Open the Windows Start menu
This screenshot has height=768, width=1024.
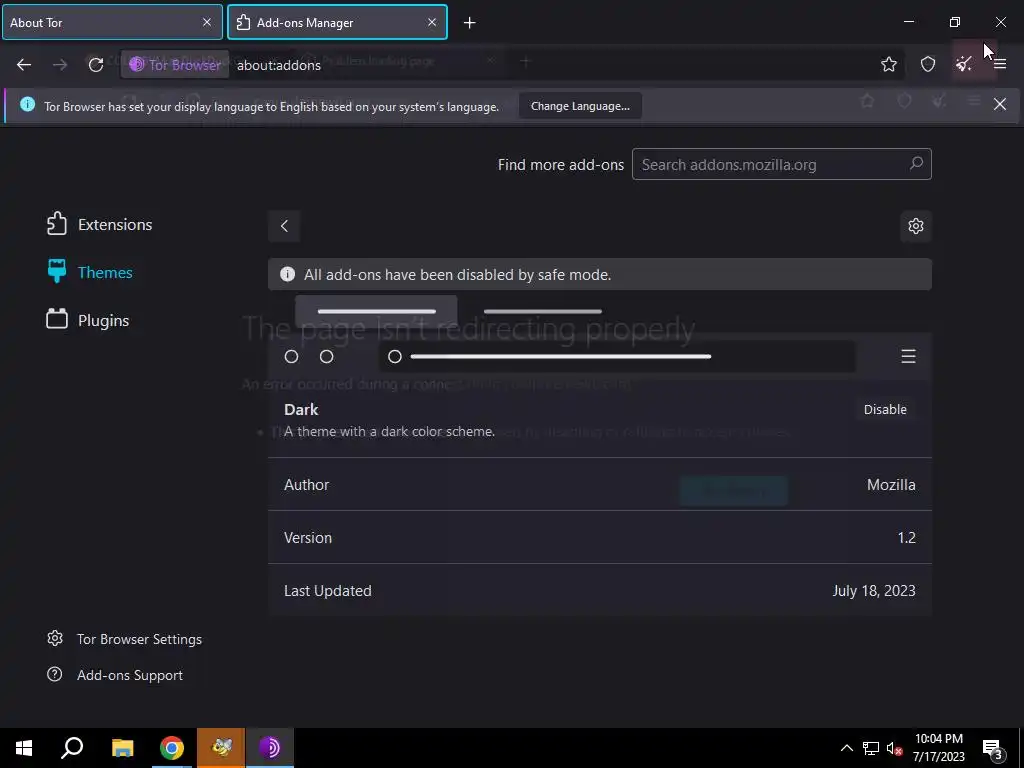[24, 748]
